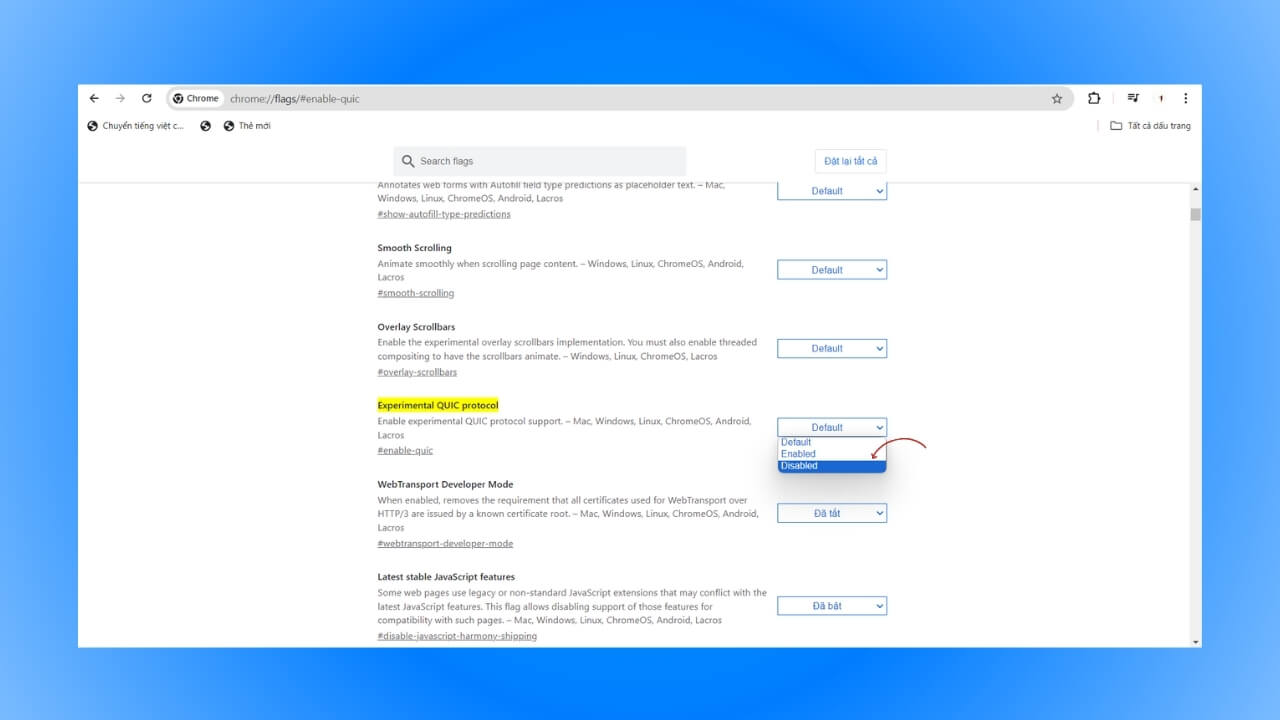Follow the #show-autofill-type-predictions link
The image size is (1280, 720).
(444, 214)
